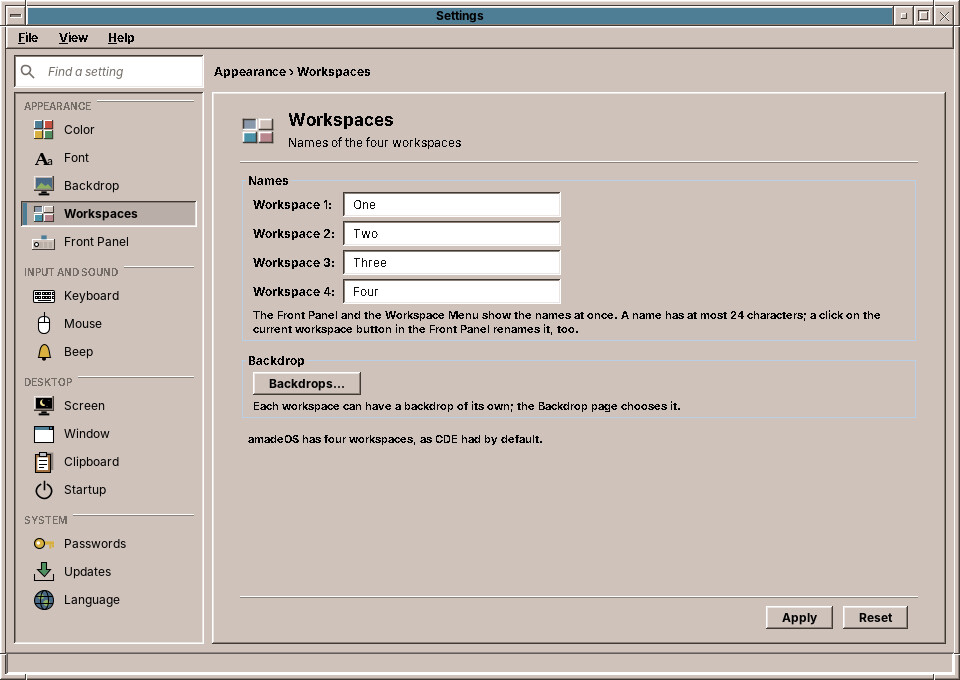The image size is (960, 680).
Task: Click the Workspaces sidebar icon
Action: click(43, 214)
